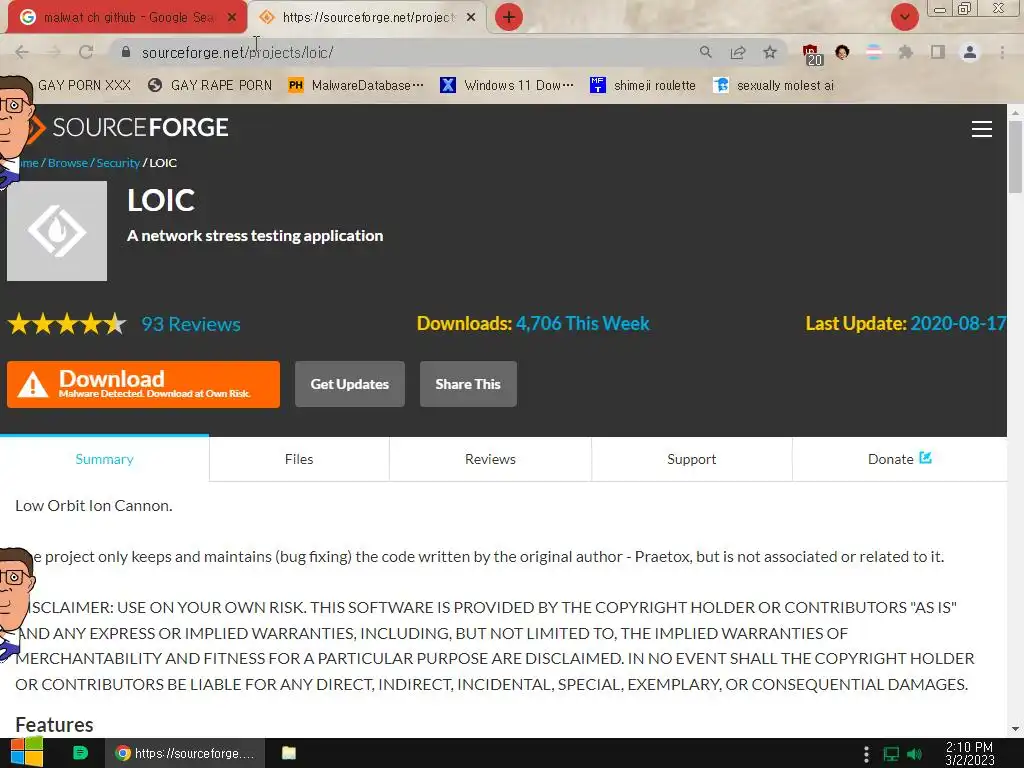1024x768 pixels.
Task: Focus the sourceforge.net/projects/loic address bar
Action: tap(405, 52)
